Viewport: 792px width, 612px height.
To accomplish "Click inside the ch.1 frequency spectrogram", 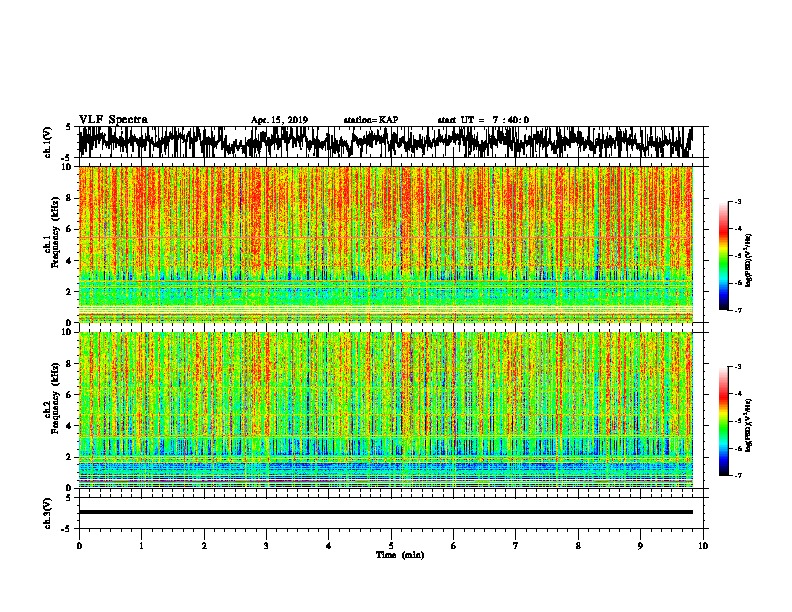I will [x=386, y=244].
